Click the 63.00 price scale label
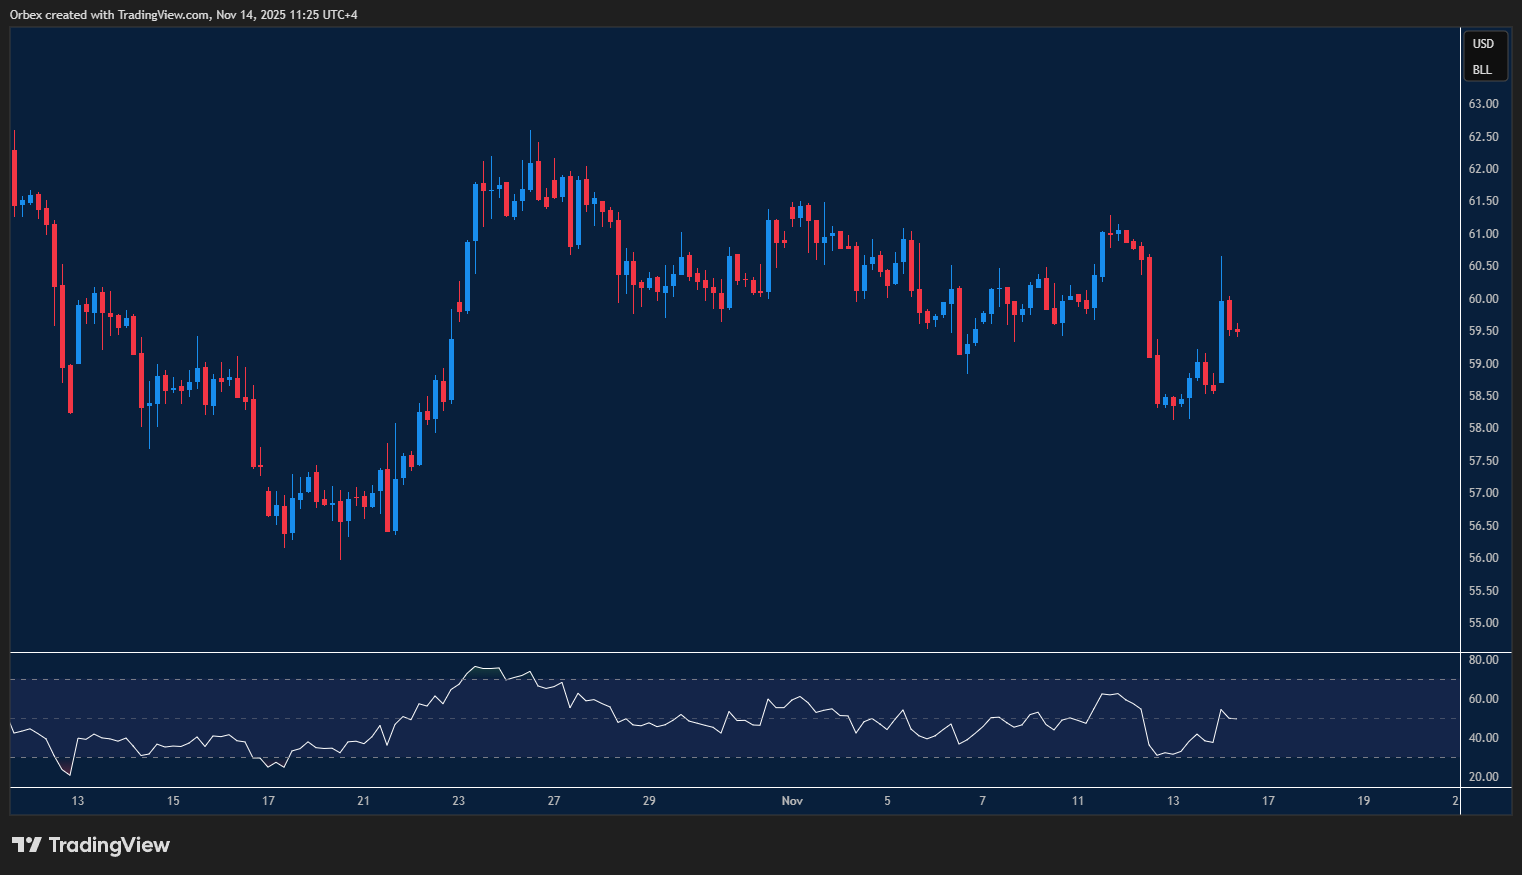1522x875 pixels. click(x=1483, y=103)
